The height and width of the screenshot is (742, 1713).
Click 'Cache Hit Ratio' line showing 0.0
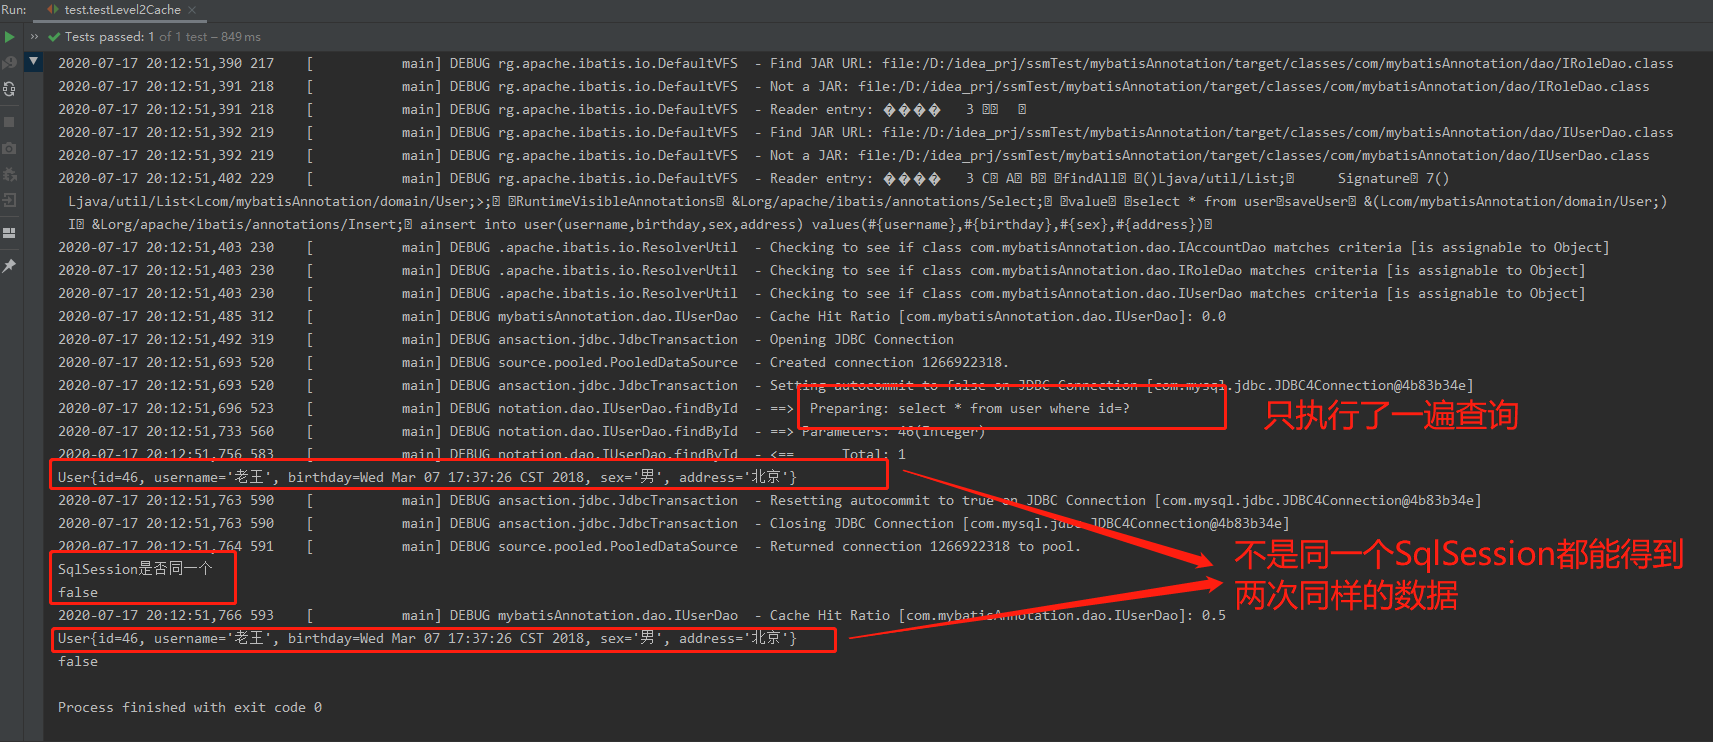tap(642, 316)
